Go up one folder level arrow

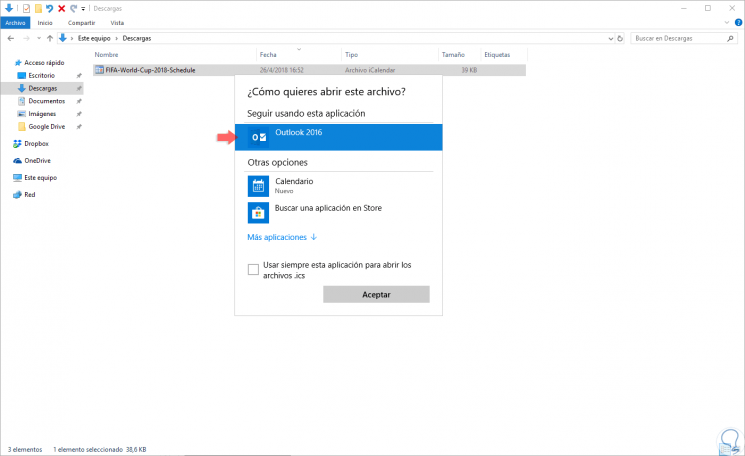pos(50,38)
